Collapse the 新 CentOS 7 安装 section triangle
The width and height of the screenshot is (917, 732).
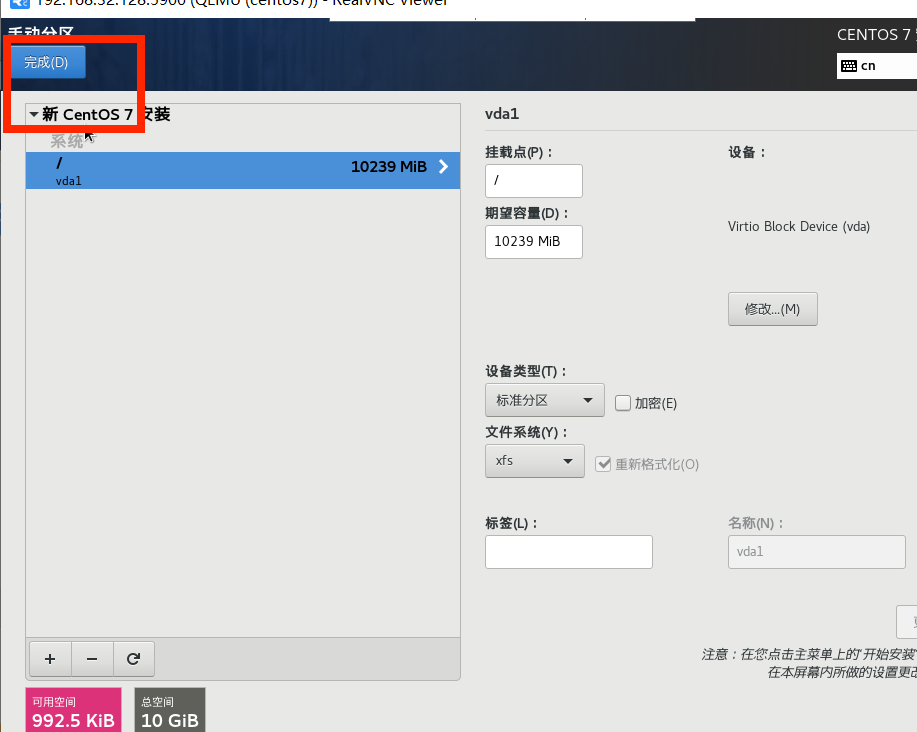point(34,115)
